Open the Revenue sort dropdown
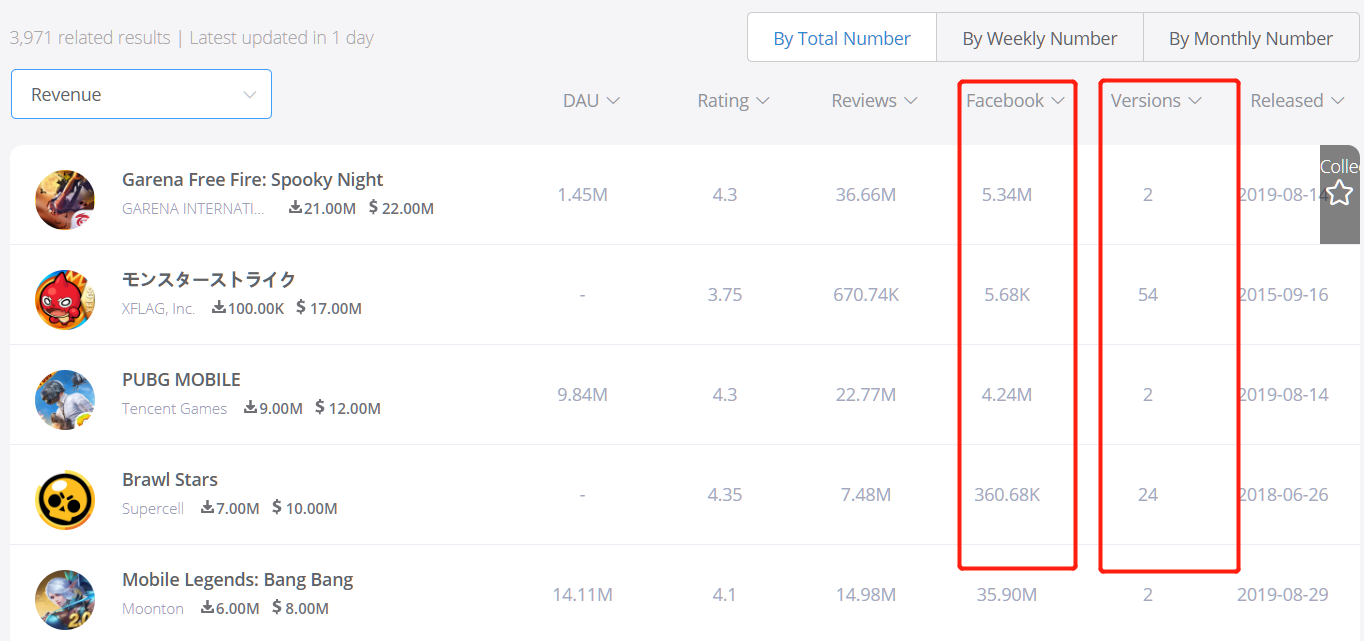Screen dimensions: 1364x641 tap(141, 94)
